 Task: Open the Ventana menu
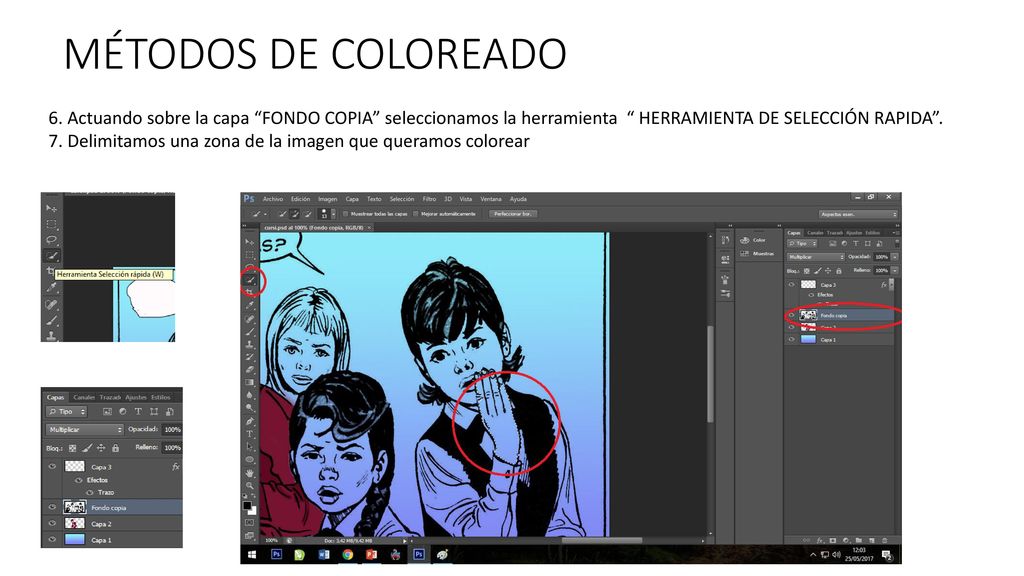pyautogui.click(x=490, y=199)
